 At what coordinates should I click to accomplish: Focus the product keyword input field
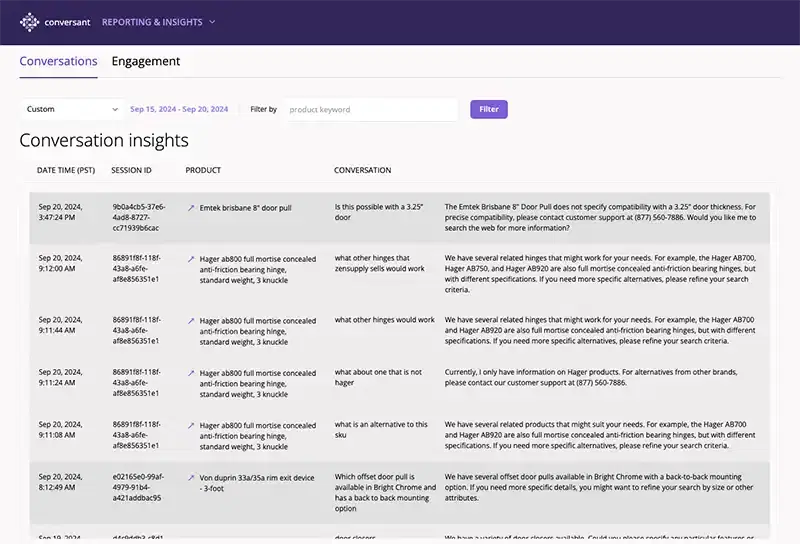click(x=371, y=109)
